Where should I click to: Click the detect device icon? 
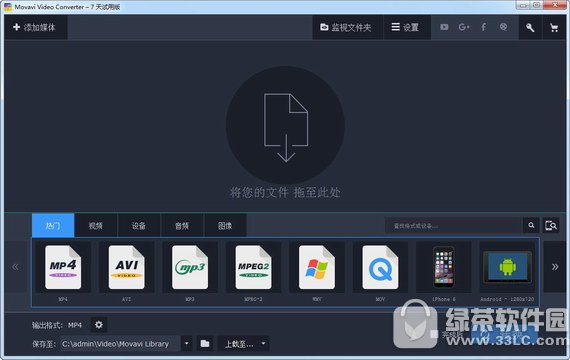[551, 225]
